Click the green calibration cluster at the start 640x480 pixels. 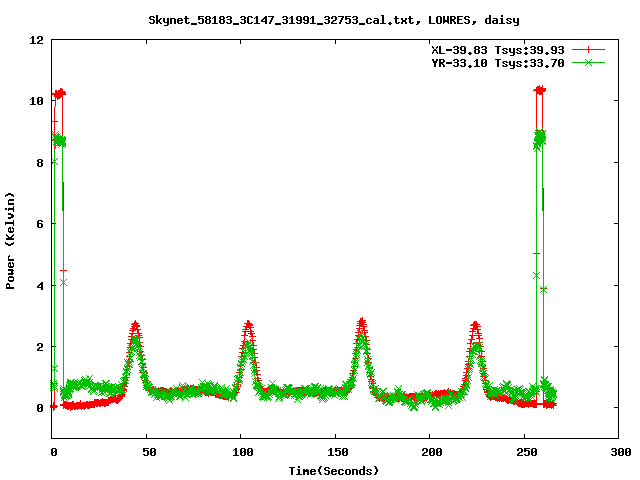pos(58,140)
